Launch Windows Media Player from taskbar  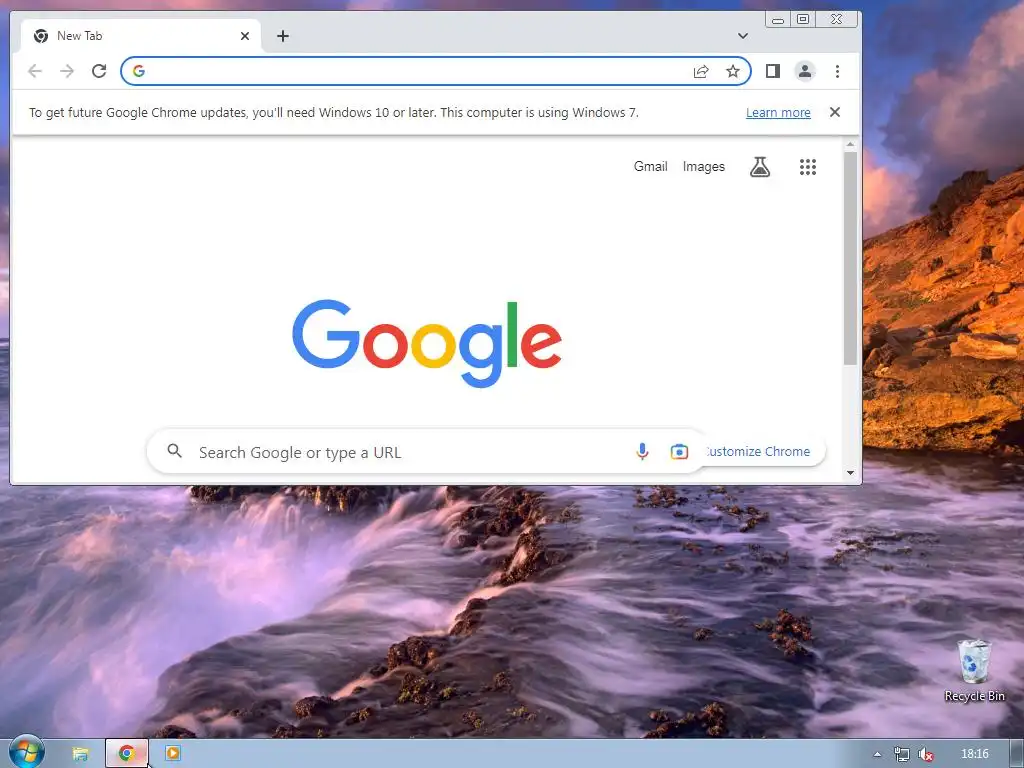(x=172, y=754)
